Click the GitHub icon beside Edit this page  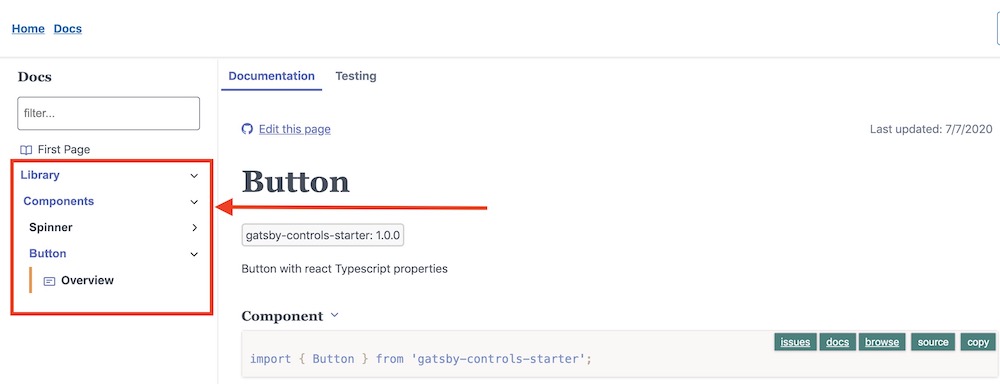coord(247,129)
